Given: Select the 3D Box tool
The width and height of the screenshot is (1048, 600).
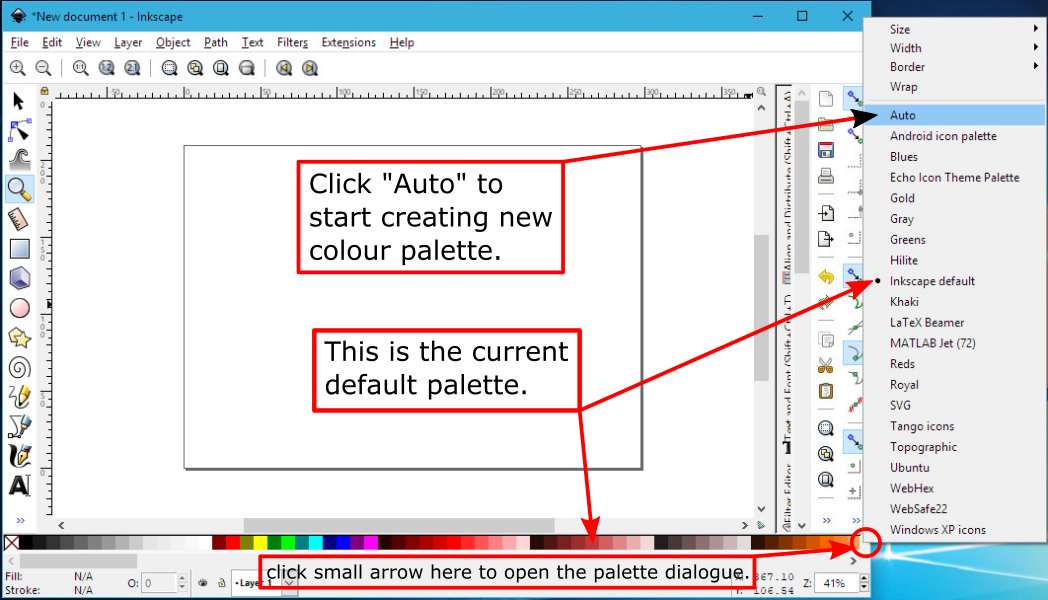Looking at the screenshot, I should click(x=19, y=278).
